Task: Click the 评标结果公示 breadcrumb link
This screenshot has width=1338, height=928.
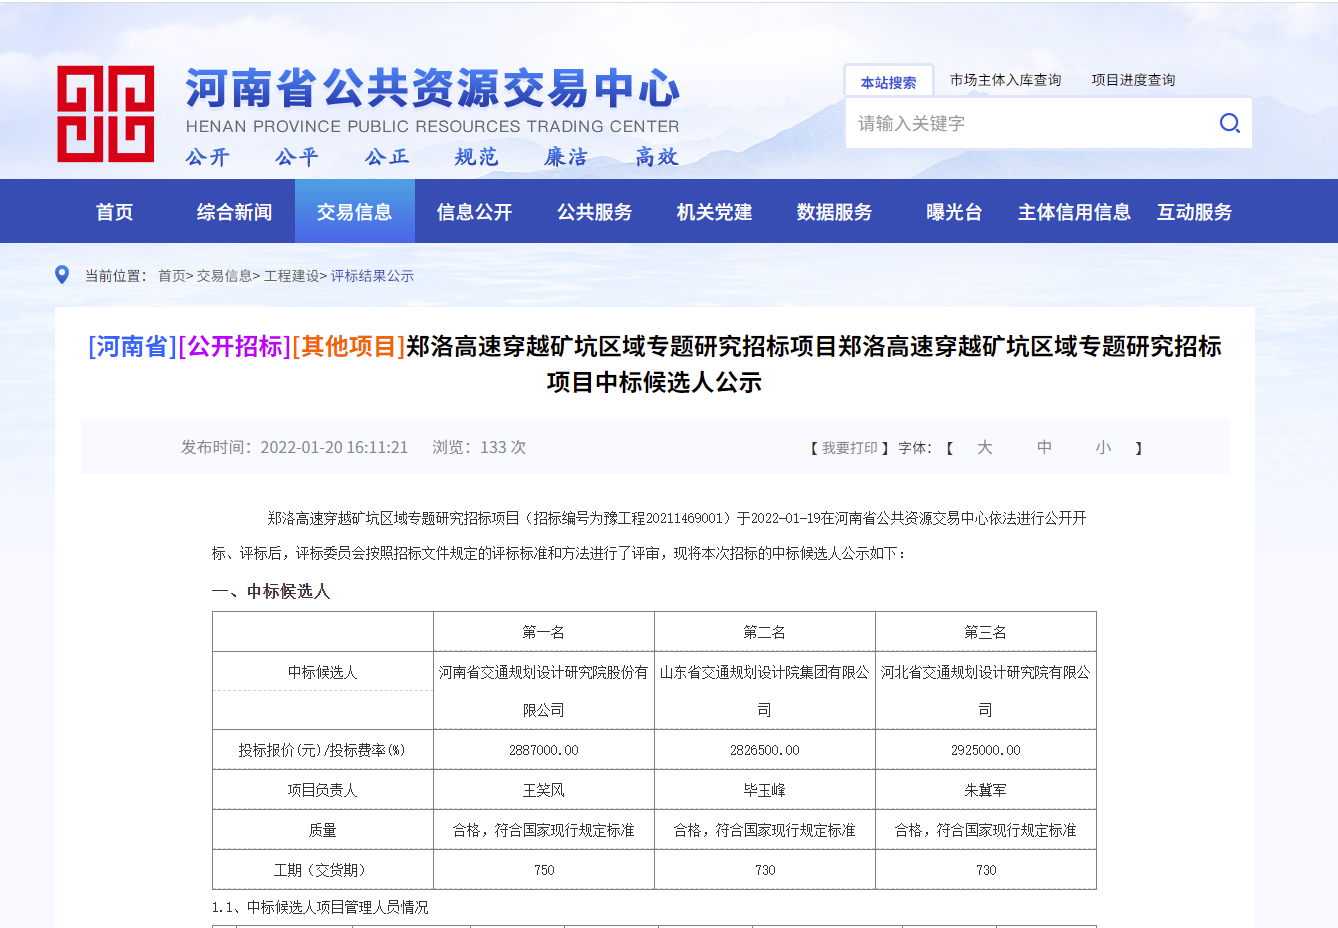Action: click(372, 275)
